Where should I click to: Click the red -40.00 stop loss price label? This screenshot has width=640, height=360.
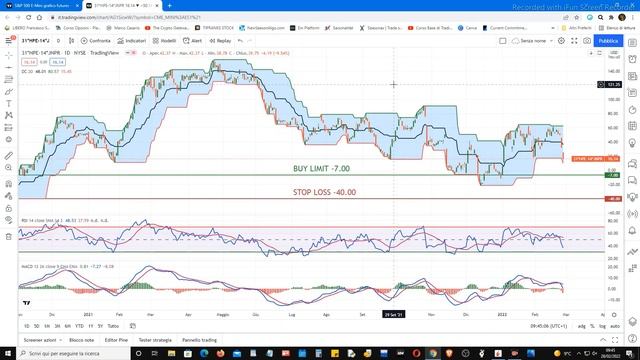[613, 199]
